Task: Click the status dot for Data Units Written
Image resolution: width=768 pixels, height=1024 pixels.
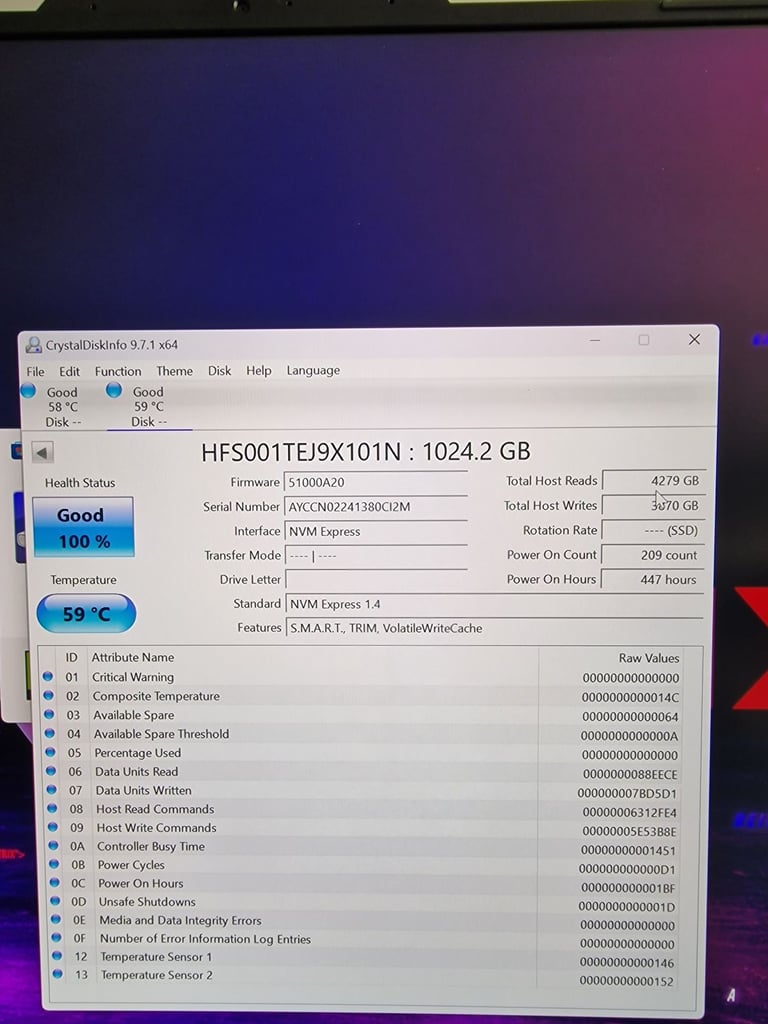Action: point(52,790)
